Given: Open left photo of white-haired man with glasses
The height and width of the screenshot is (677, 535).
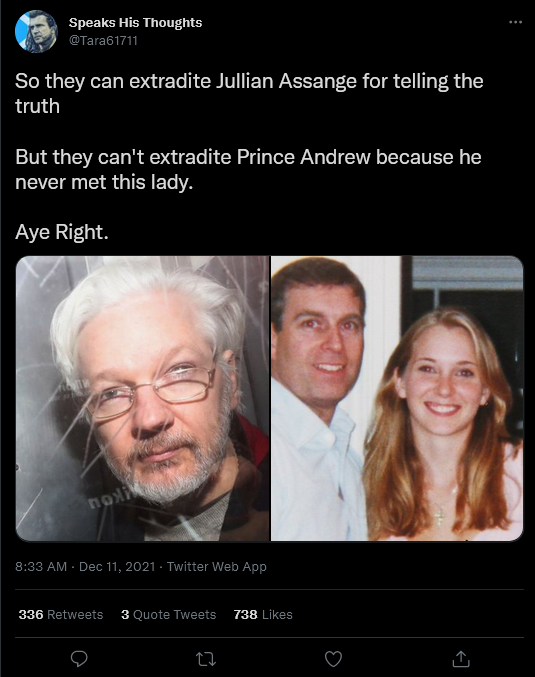Looking at the screenshot, I should click(x=142, y=399).
